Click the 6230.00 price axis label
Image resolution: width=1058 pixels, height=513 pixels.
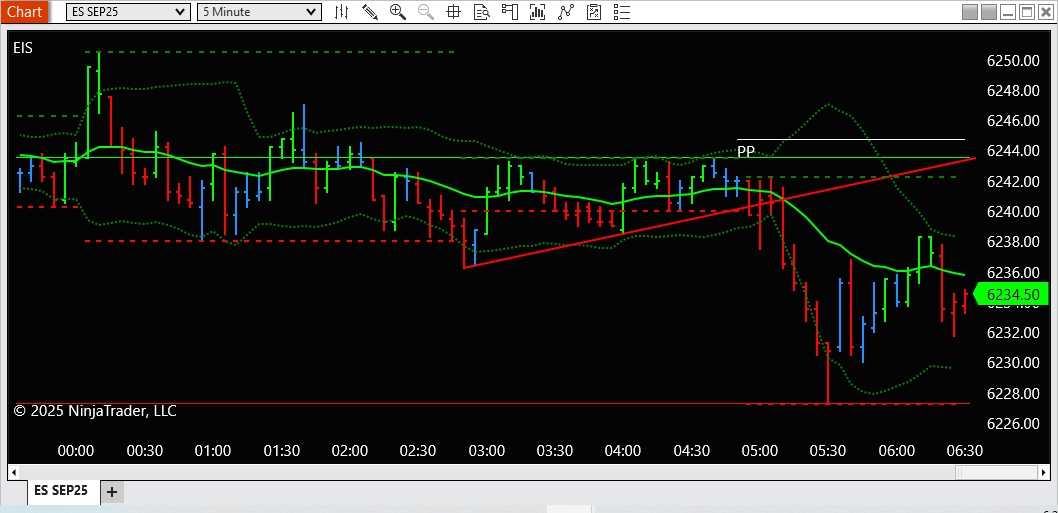pyautogui.click(x=1013, y=363)
